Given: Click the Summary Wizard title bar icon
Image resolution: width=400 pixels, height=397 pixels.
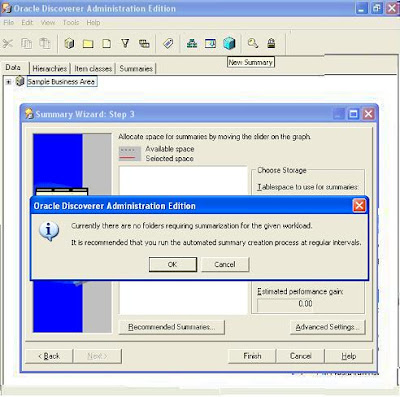Looking at the screenshot, I should coord(29,114).
